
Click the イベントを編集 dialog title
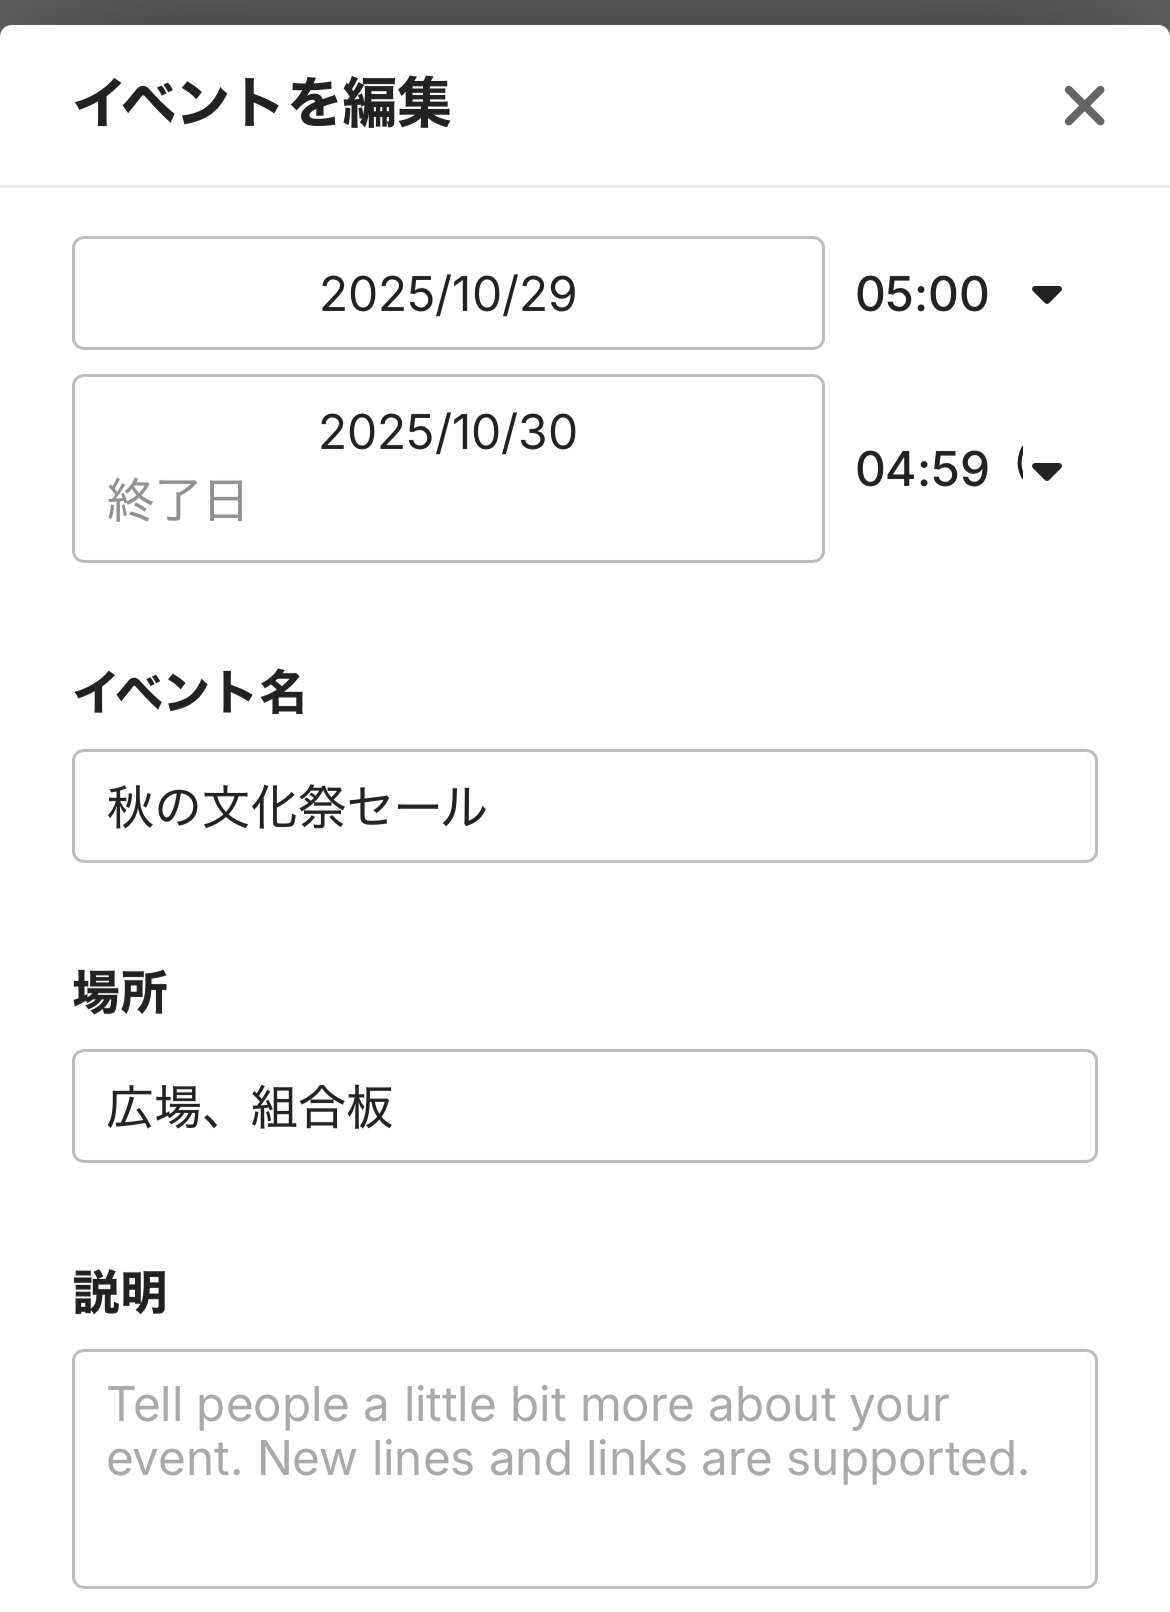pos(262,103)
